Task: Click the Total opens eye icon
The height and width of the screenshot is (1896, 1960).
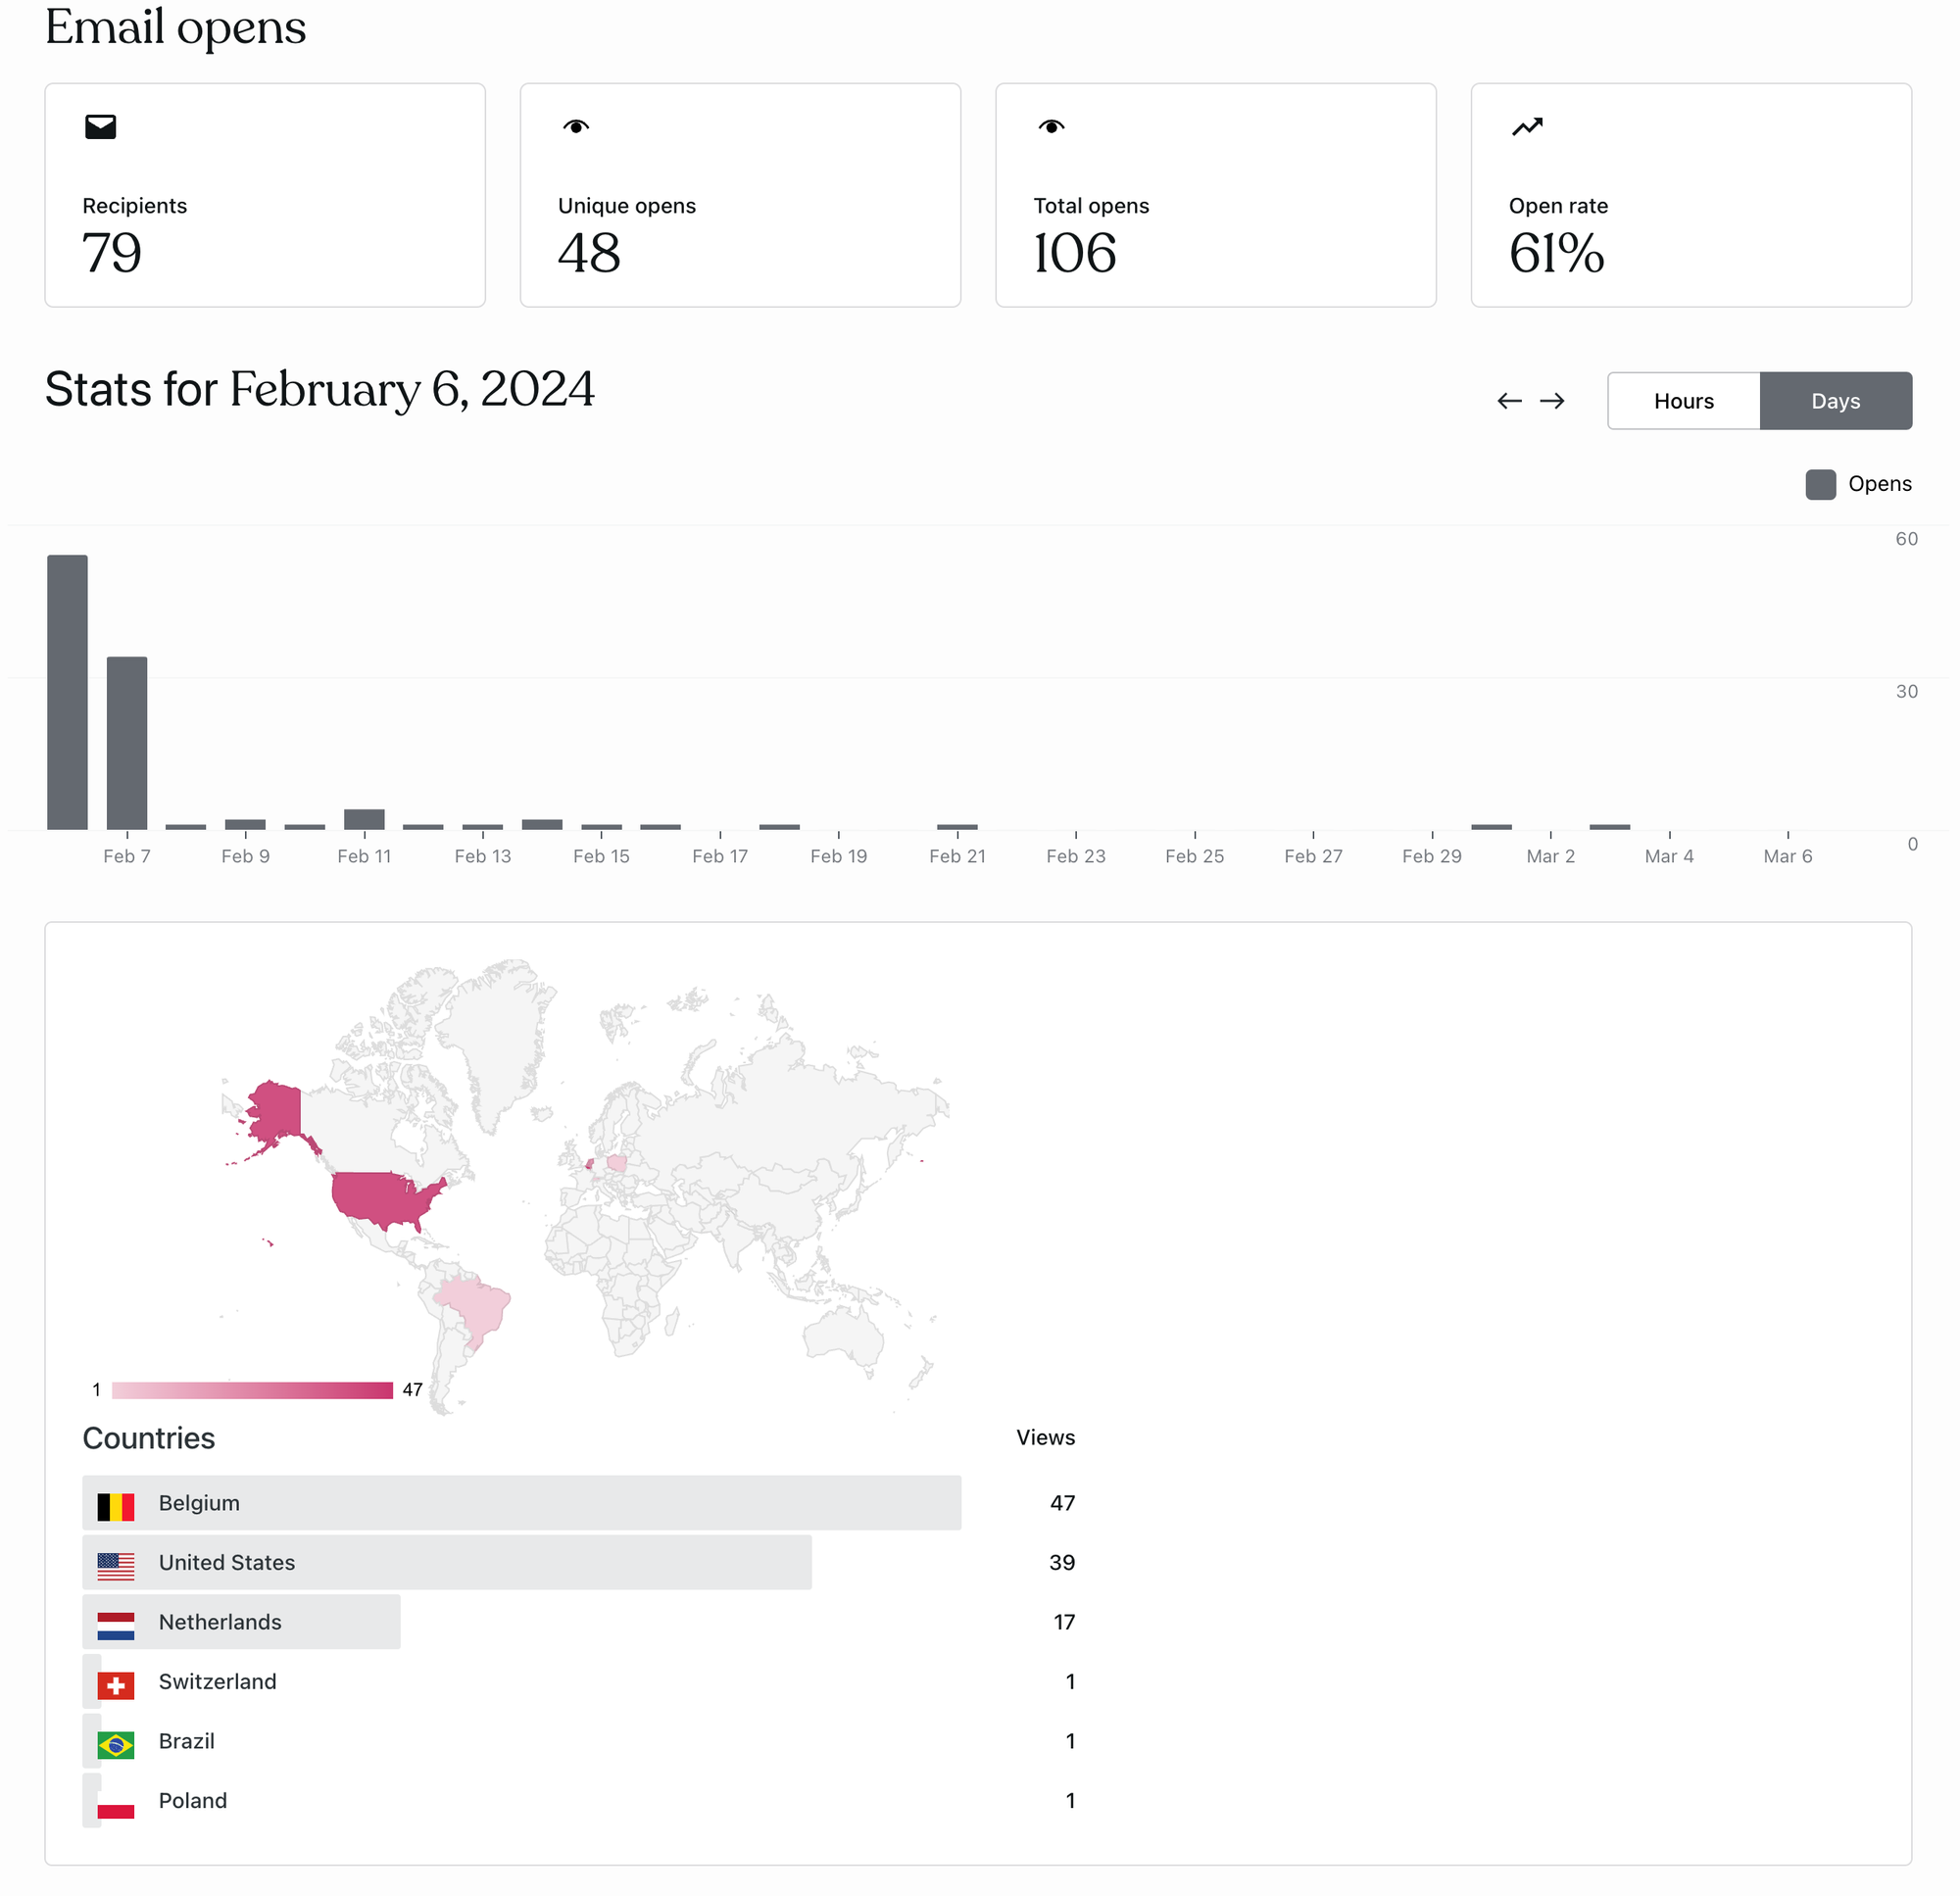Action: click(x=1051, y=127)
